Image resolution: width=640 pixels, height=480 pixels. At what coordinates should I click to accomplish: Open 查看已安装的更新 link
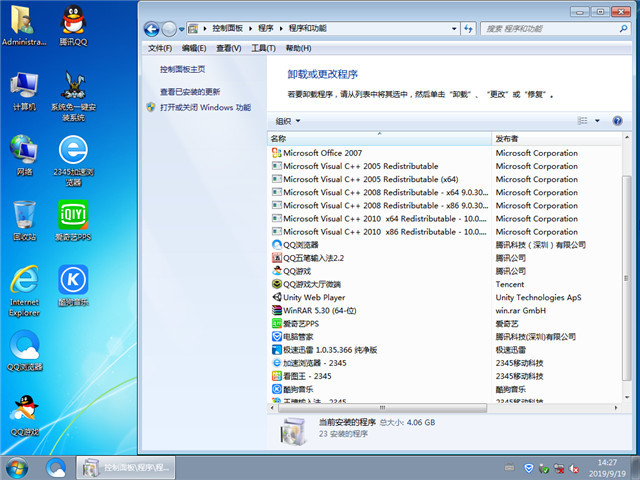190,92
